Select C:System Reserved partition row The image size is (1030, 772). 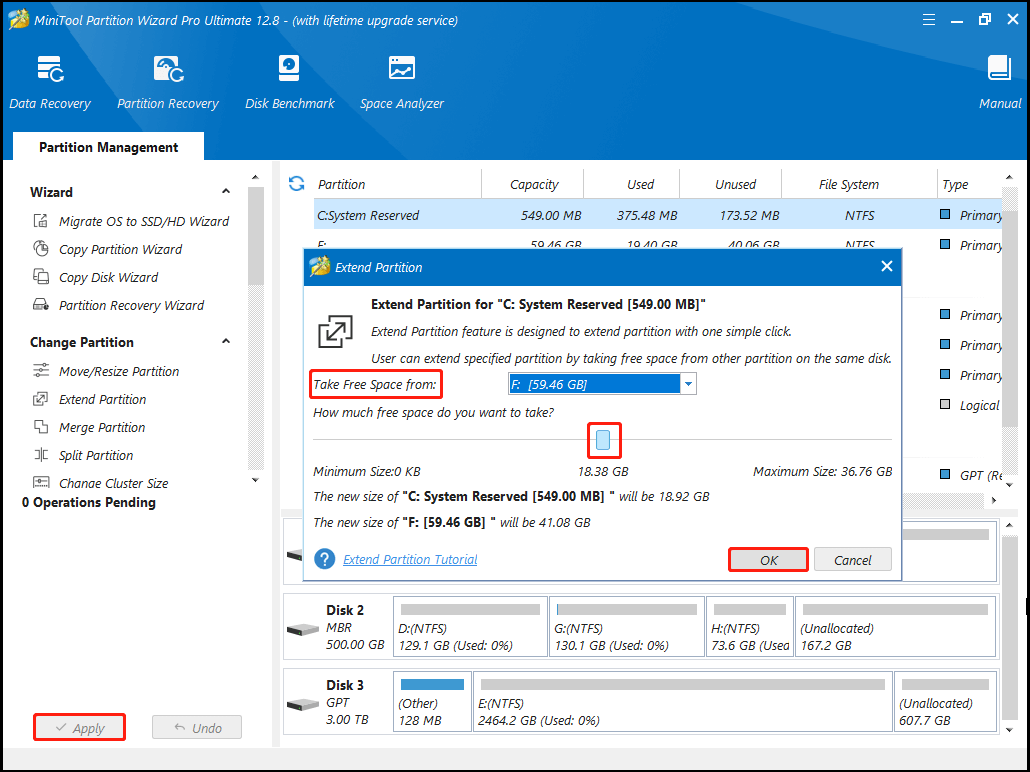click(x=658, y=215)
